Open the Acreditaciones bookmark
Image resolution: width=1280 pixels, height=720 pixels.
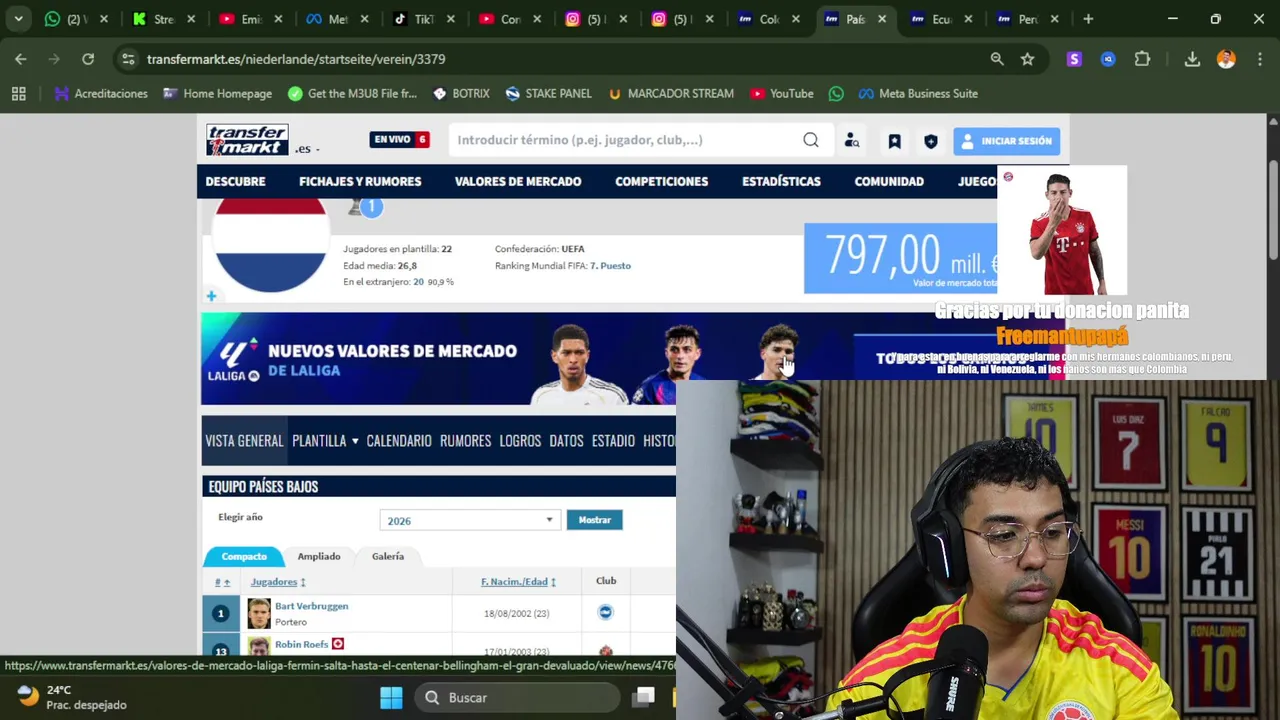tap(101, 93)
